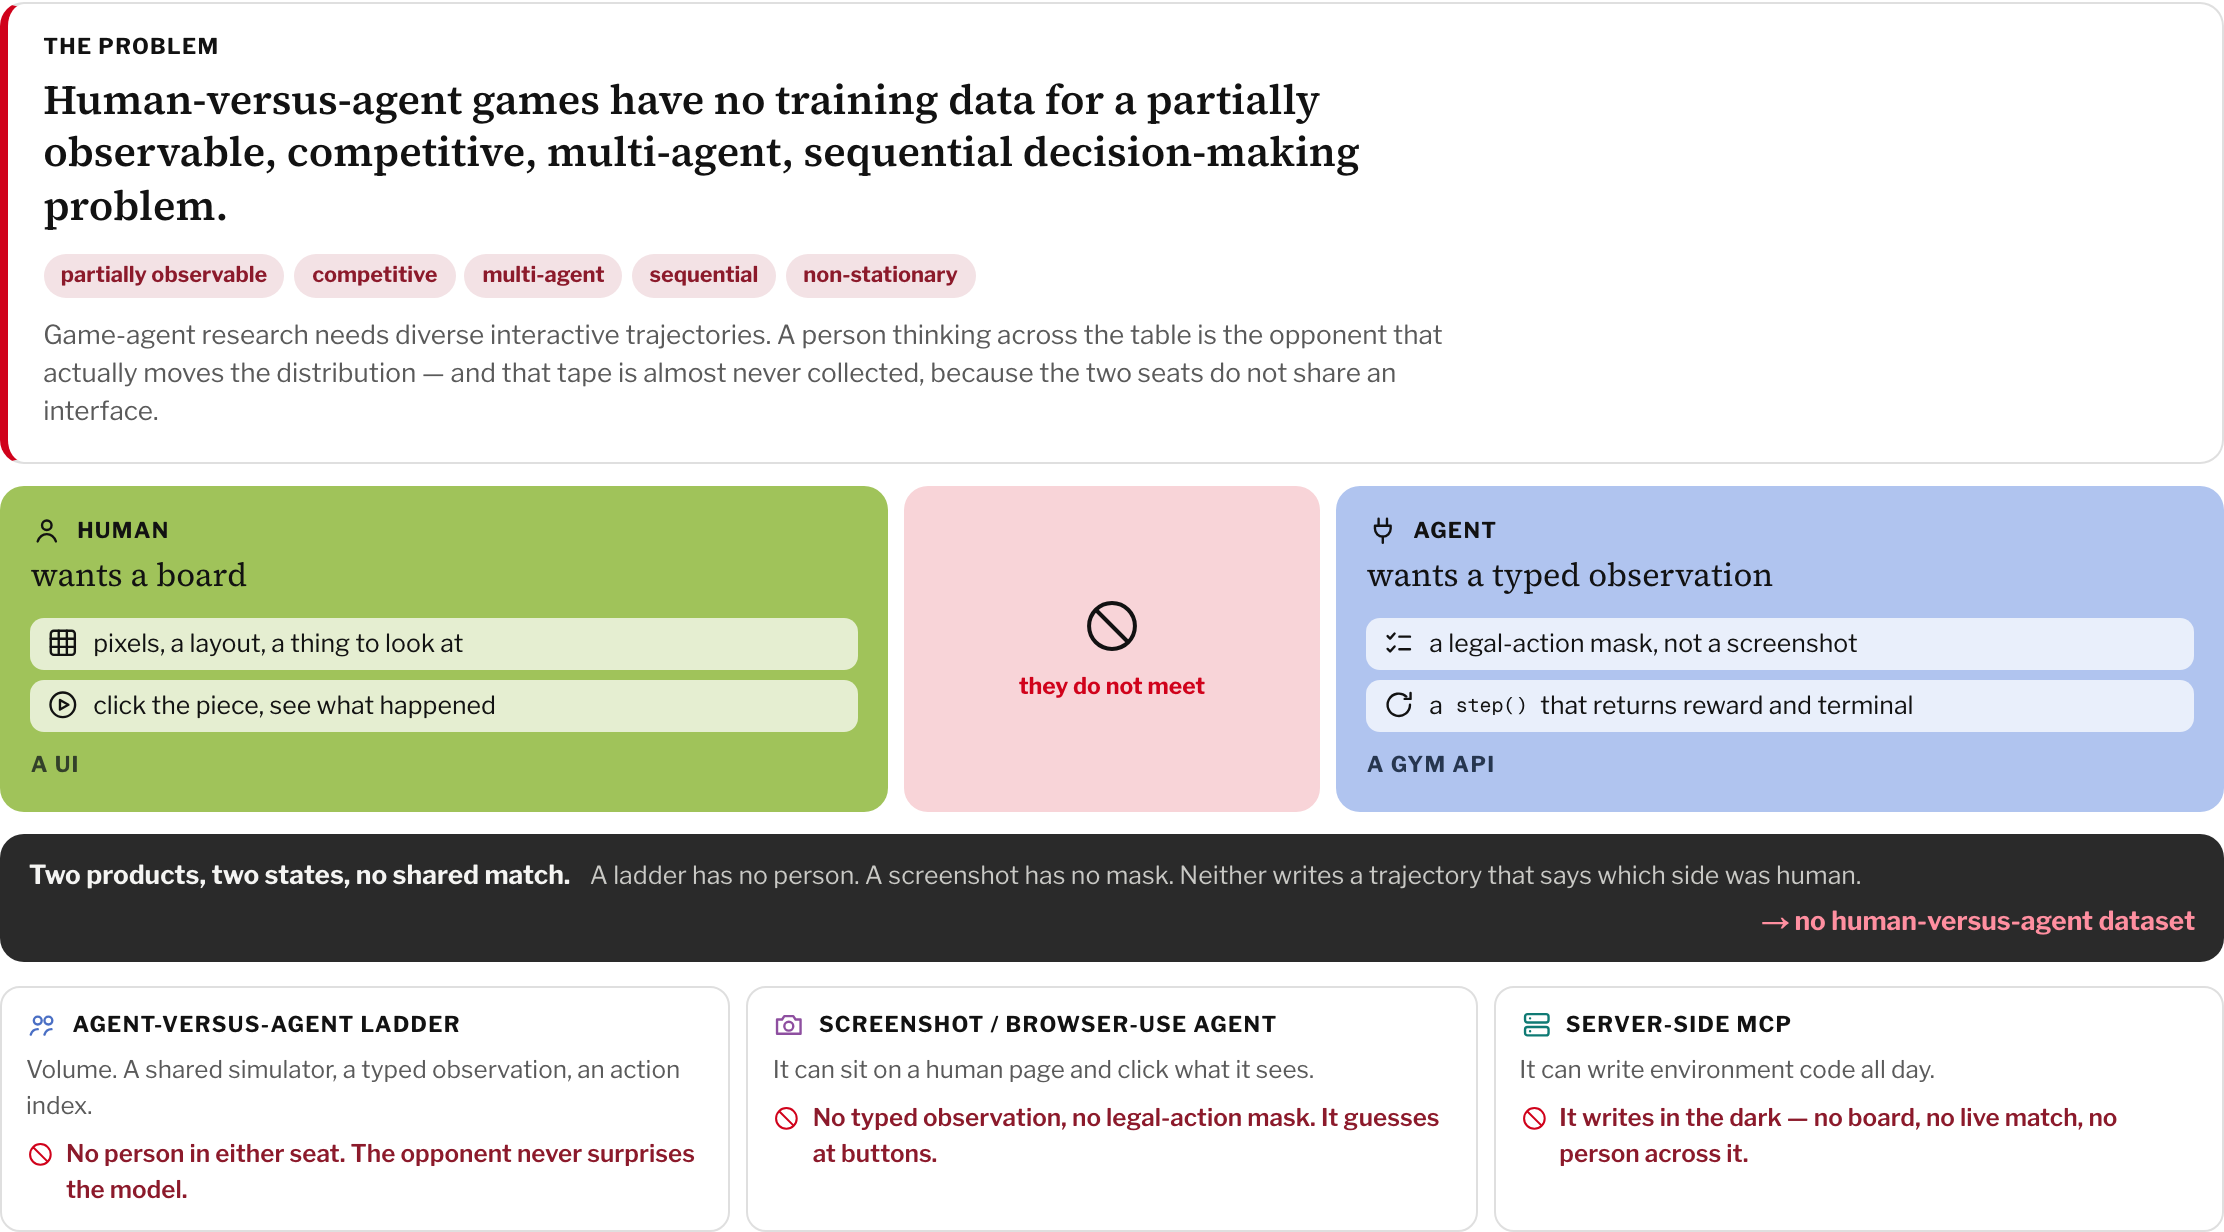
Task: Click the 'no human-versus-agent dataset' link
Action: (x=1978, y=921)
